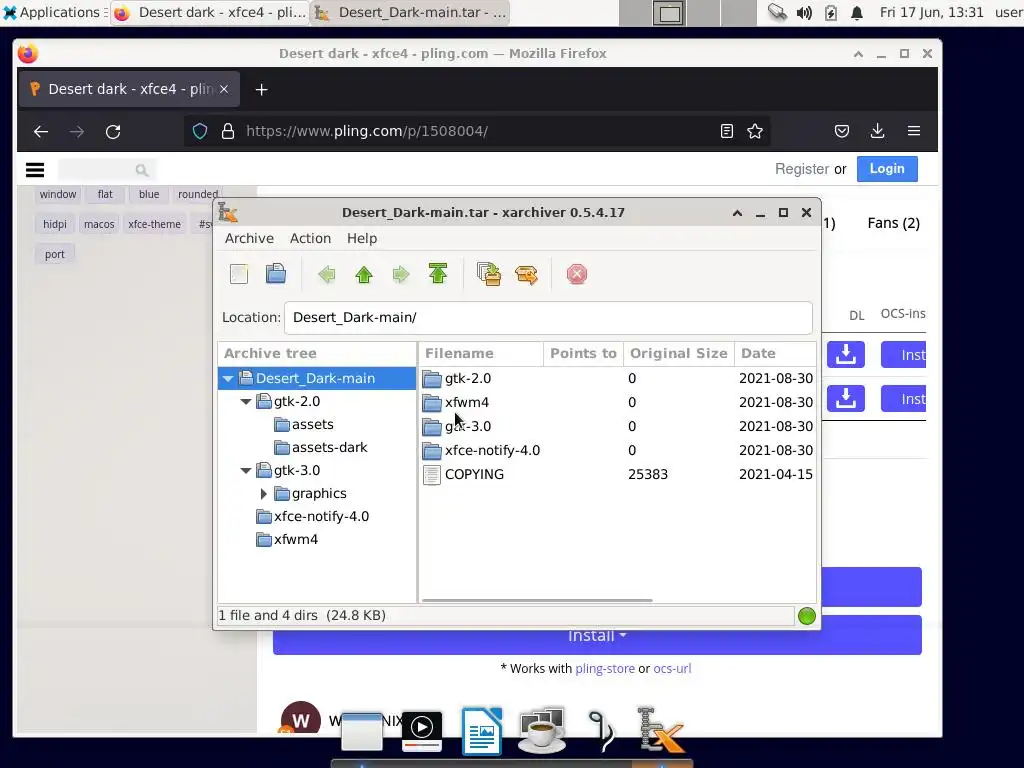Click the horizontal scrollbar in the file list
Image resolution: width=1024 pixels, height=768 pixels.
click(x=537, y=600)
